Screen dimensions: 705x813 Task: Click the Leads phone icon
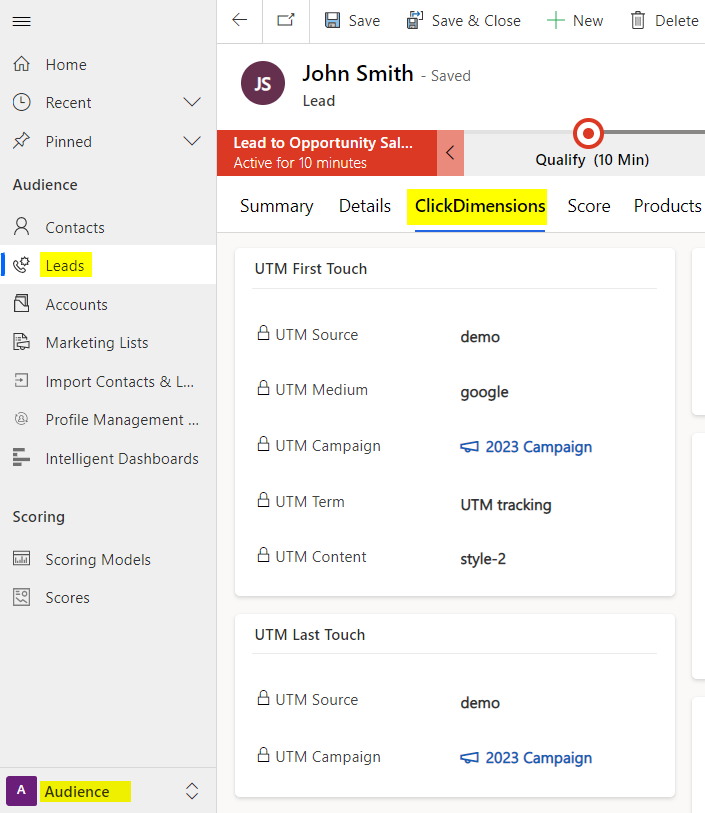(x=21, y=264)
